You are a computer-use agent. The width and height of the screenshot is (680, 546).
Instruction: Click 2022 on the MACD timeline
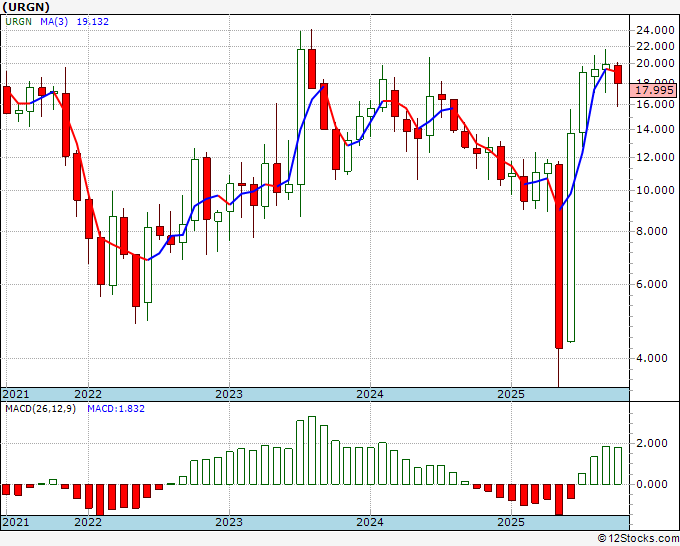tap(88, 522)
